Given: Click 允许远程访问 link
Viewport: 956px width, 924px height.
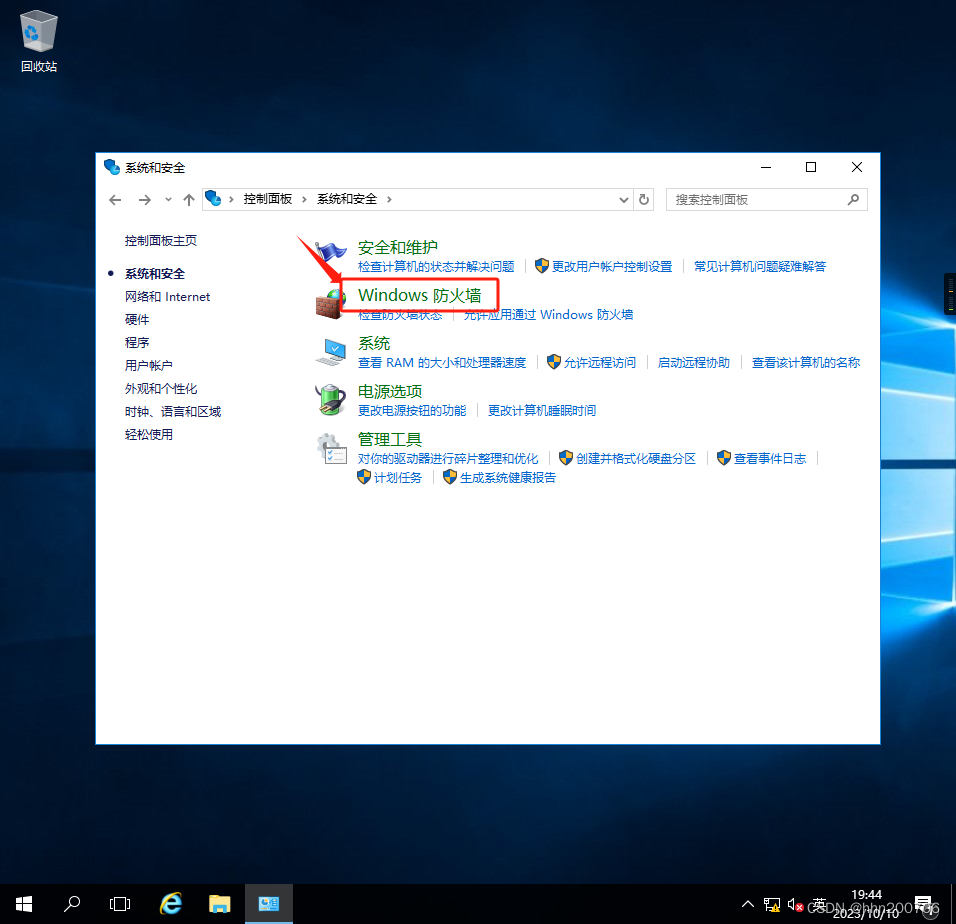Looking at the screenshot, I should click(x=599, y=363).
